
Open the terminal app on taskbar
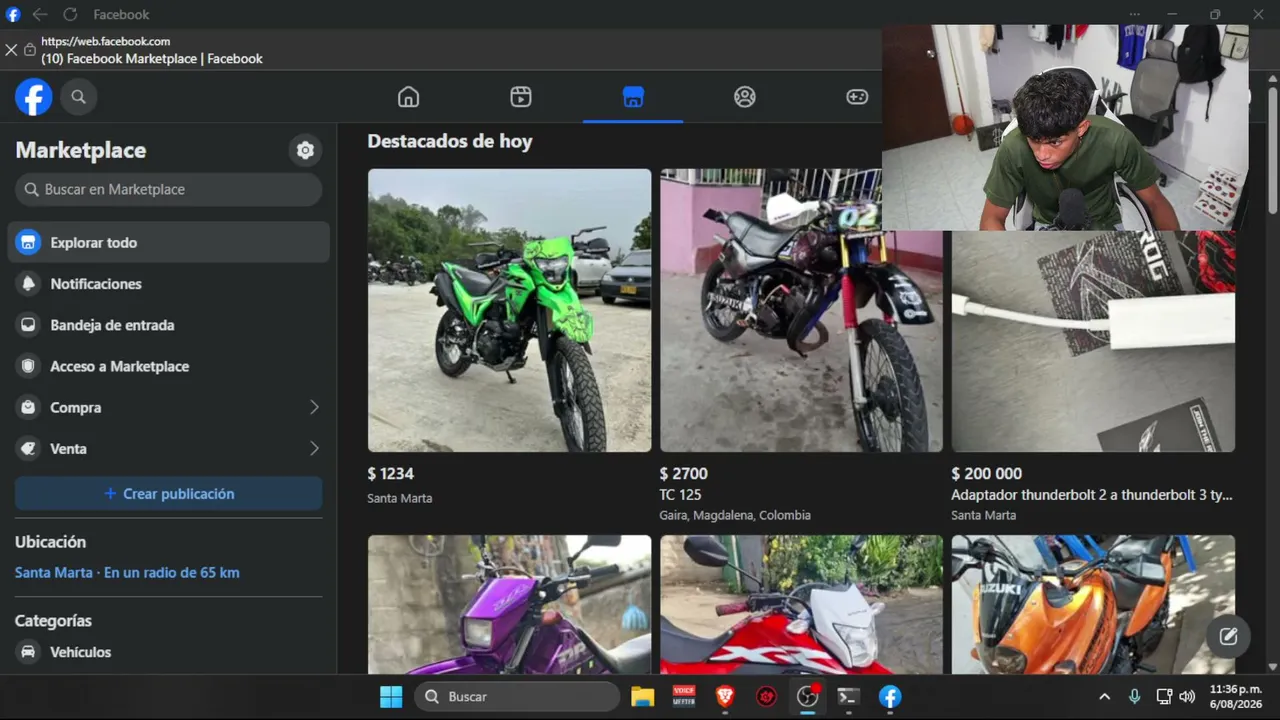click(x=848, y=697)
